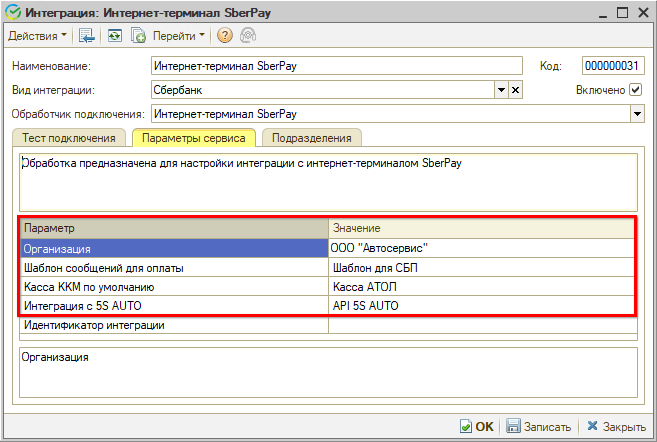The image size is (657, 442).
Task: Click the Записать save button
Action: point(538,426)
